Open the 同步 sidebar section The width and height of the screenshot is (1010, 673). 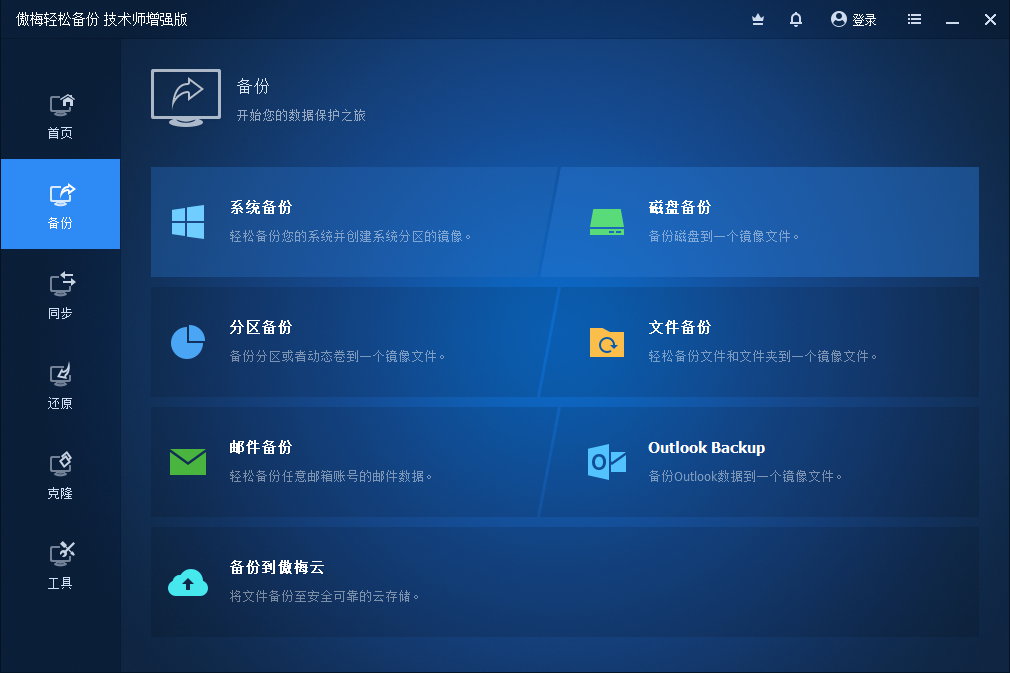coord(60,295)
